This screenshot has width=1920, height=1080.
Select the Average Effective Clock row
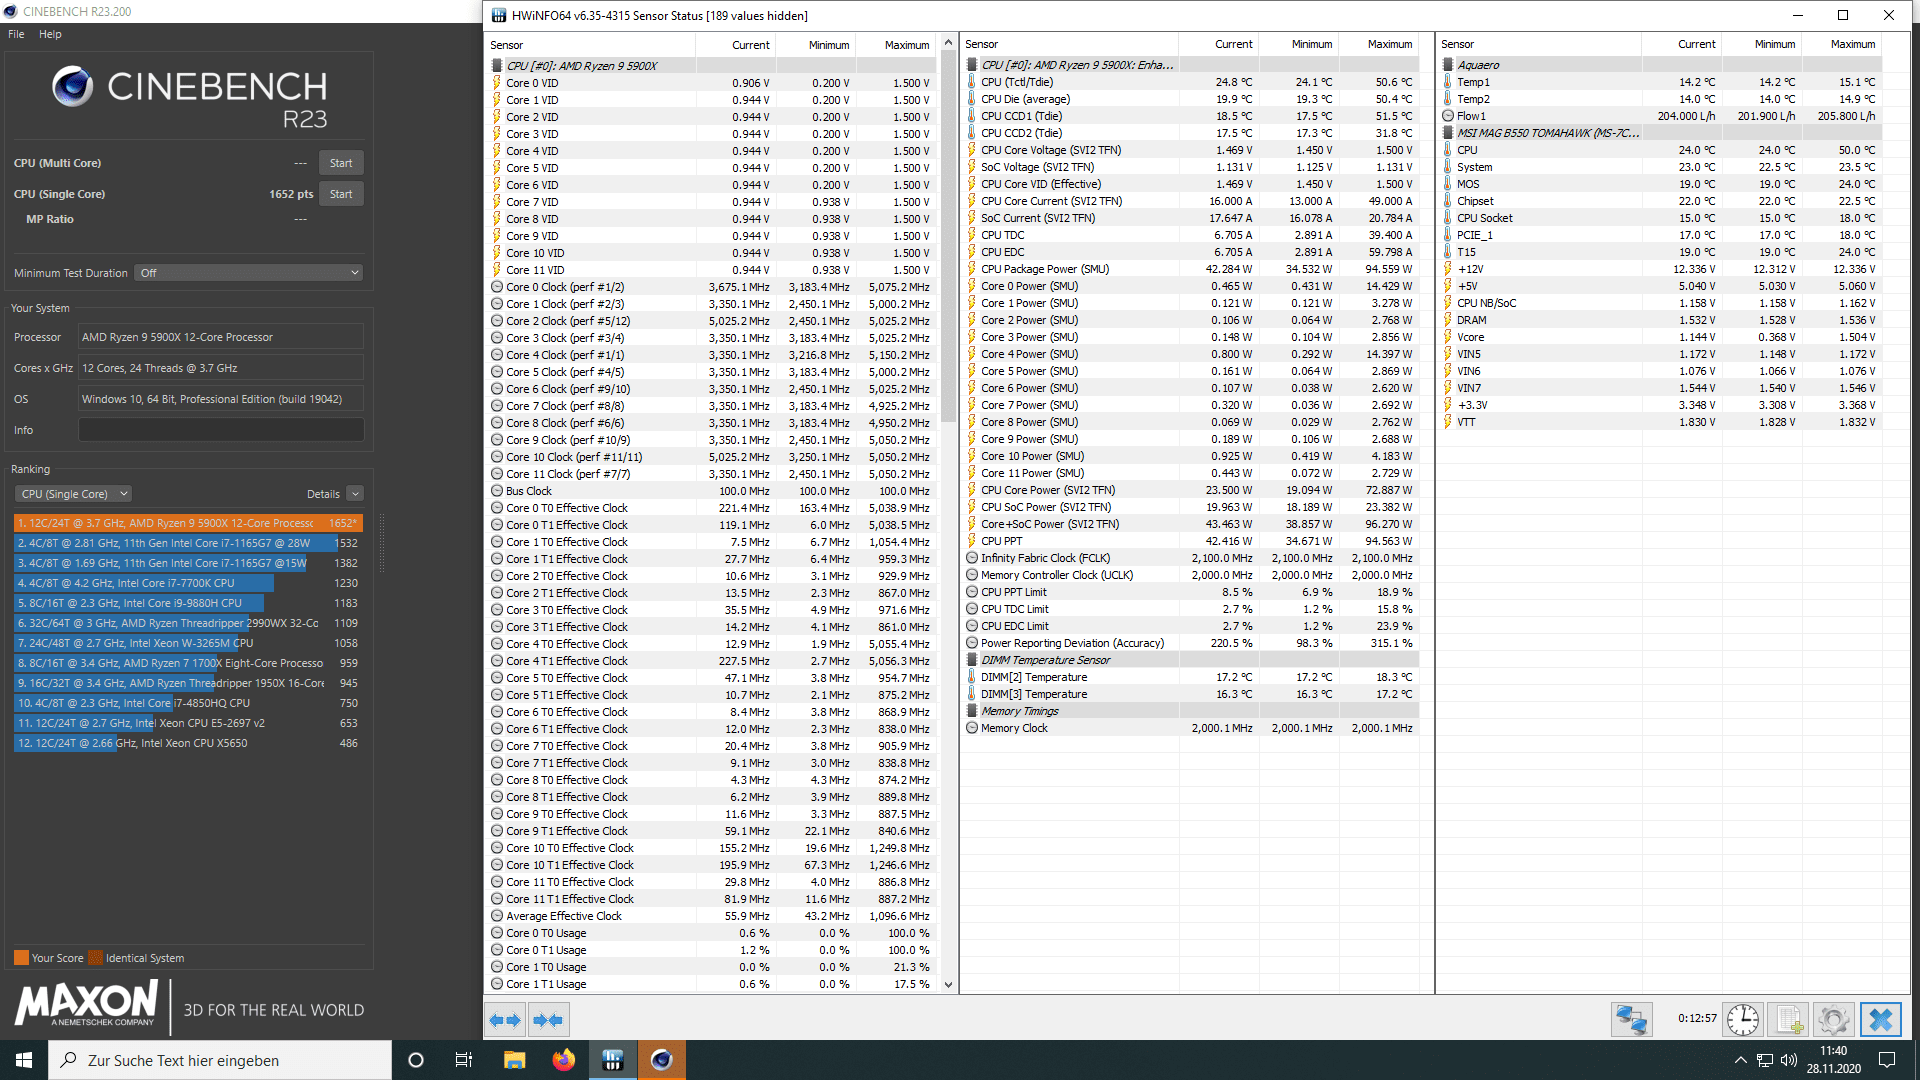[712, 916]
